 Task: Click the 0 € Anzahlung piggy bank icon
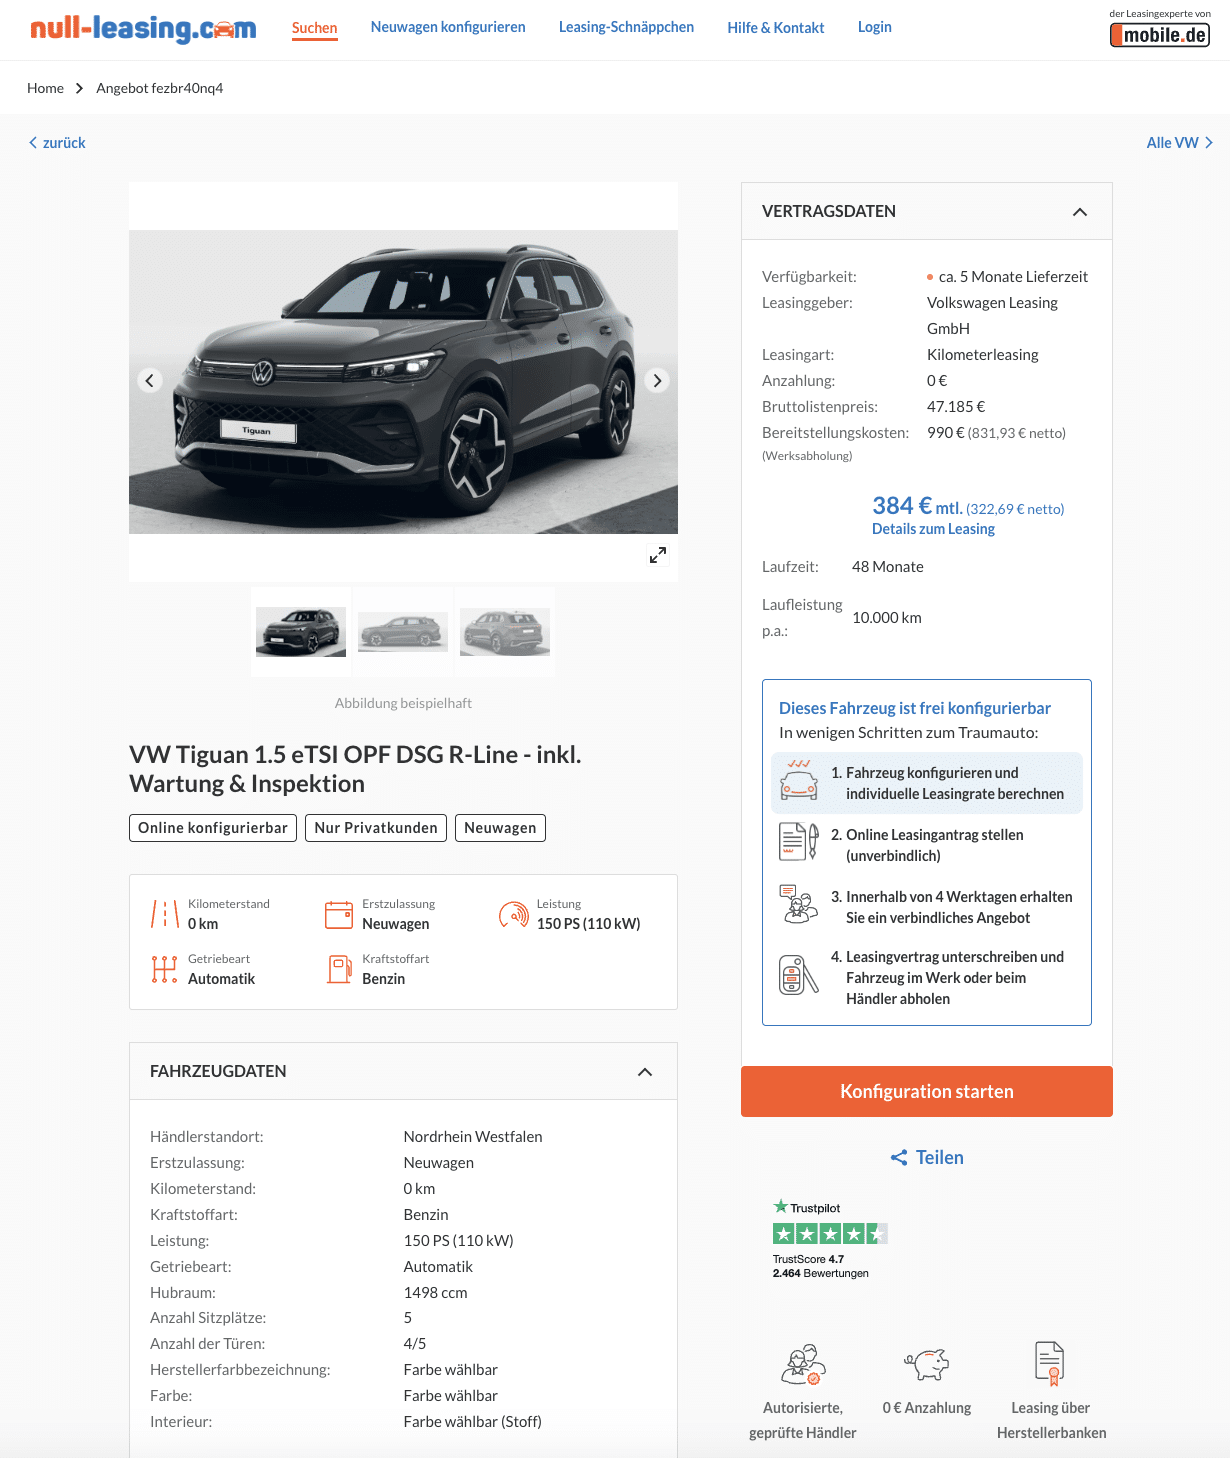(x=927, y=1363)
